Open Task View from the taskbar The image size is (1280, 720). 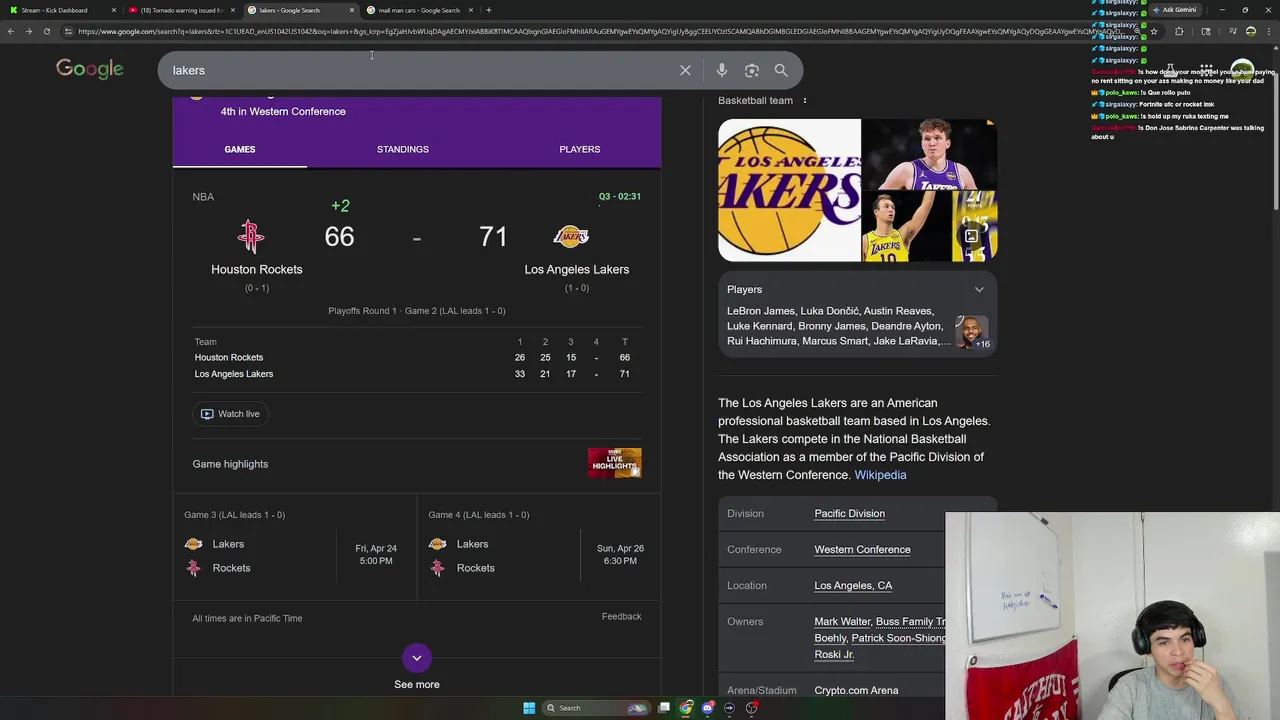click(664, 708)
